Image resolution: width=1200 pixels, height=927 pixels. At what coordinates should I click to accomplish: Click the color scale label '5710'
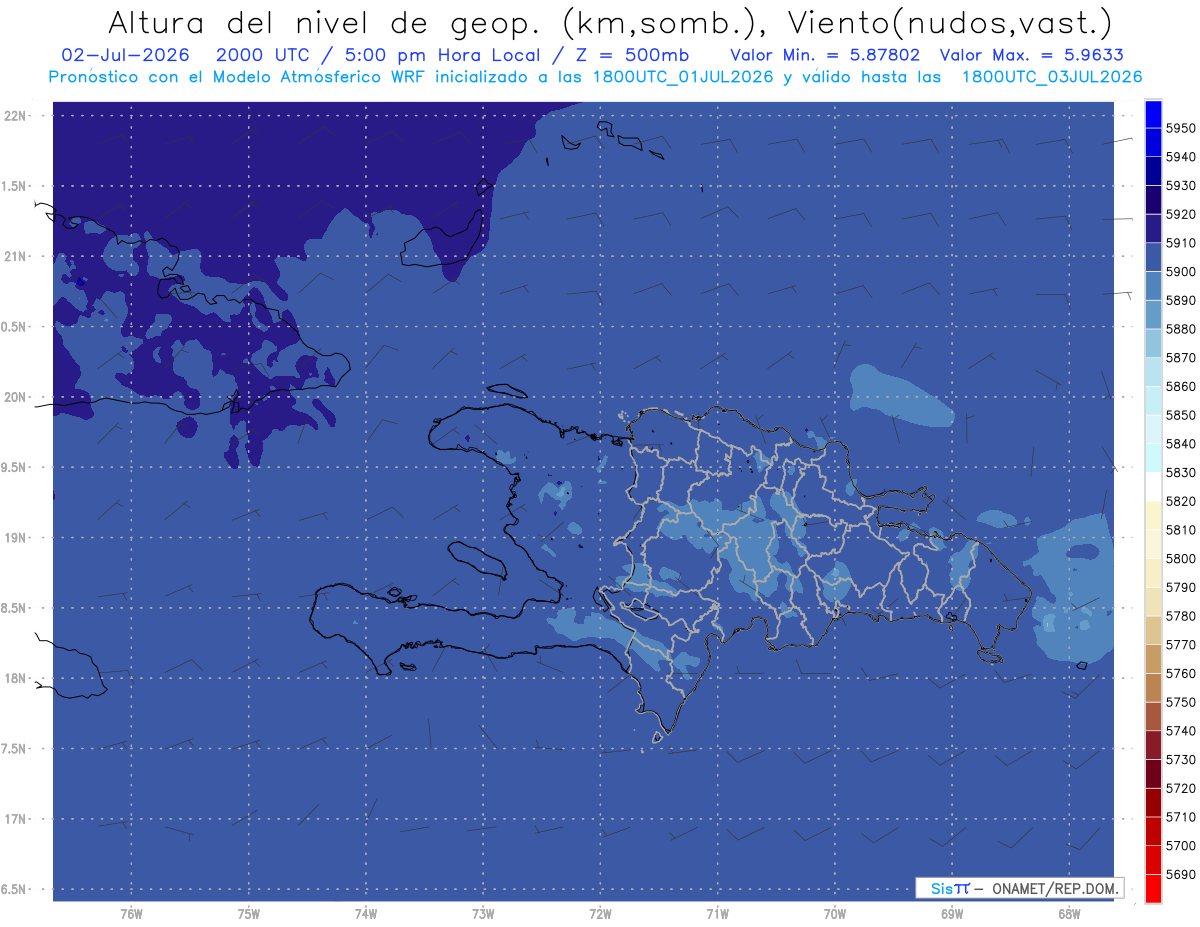tap(1180, 817)
